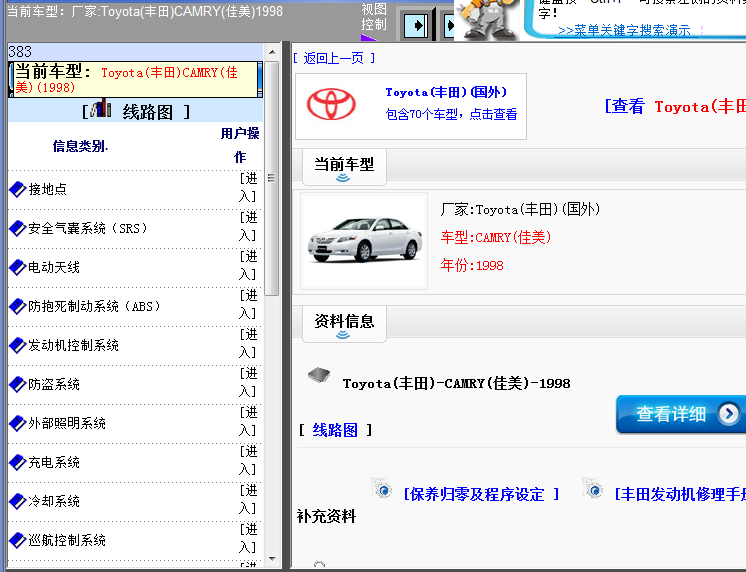
Task: Click the 用户操作 column header
Action: 240,145
